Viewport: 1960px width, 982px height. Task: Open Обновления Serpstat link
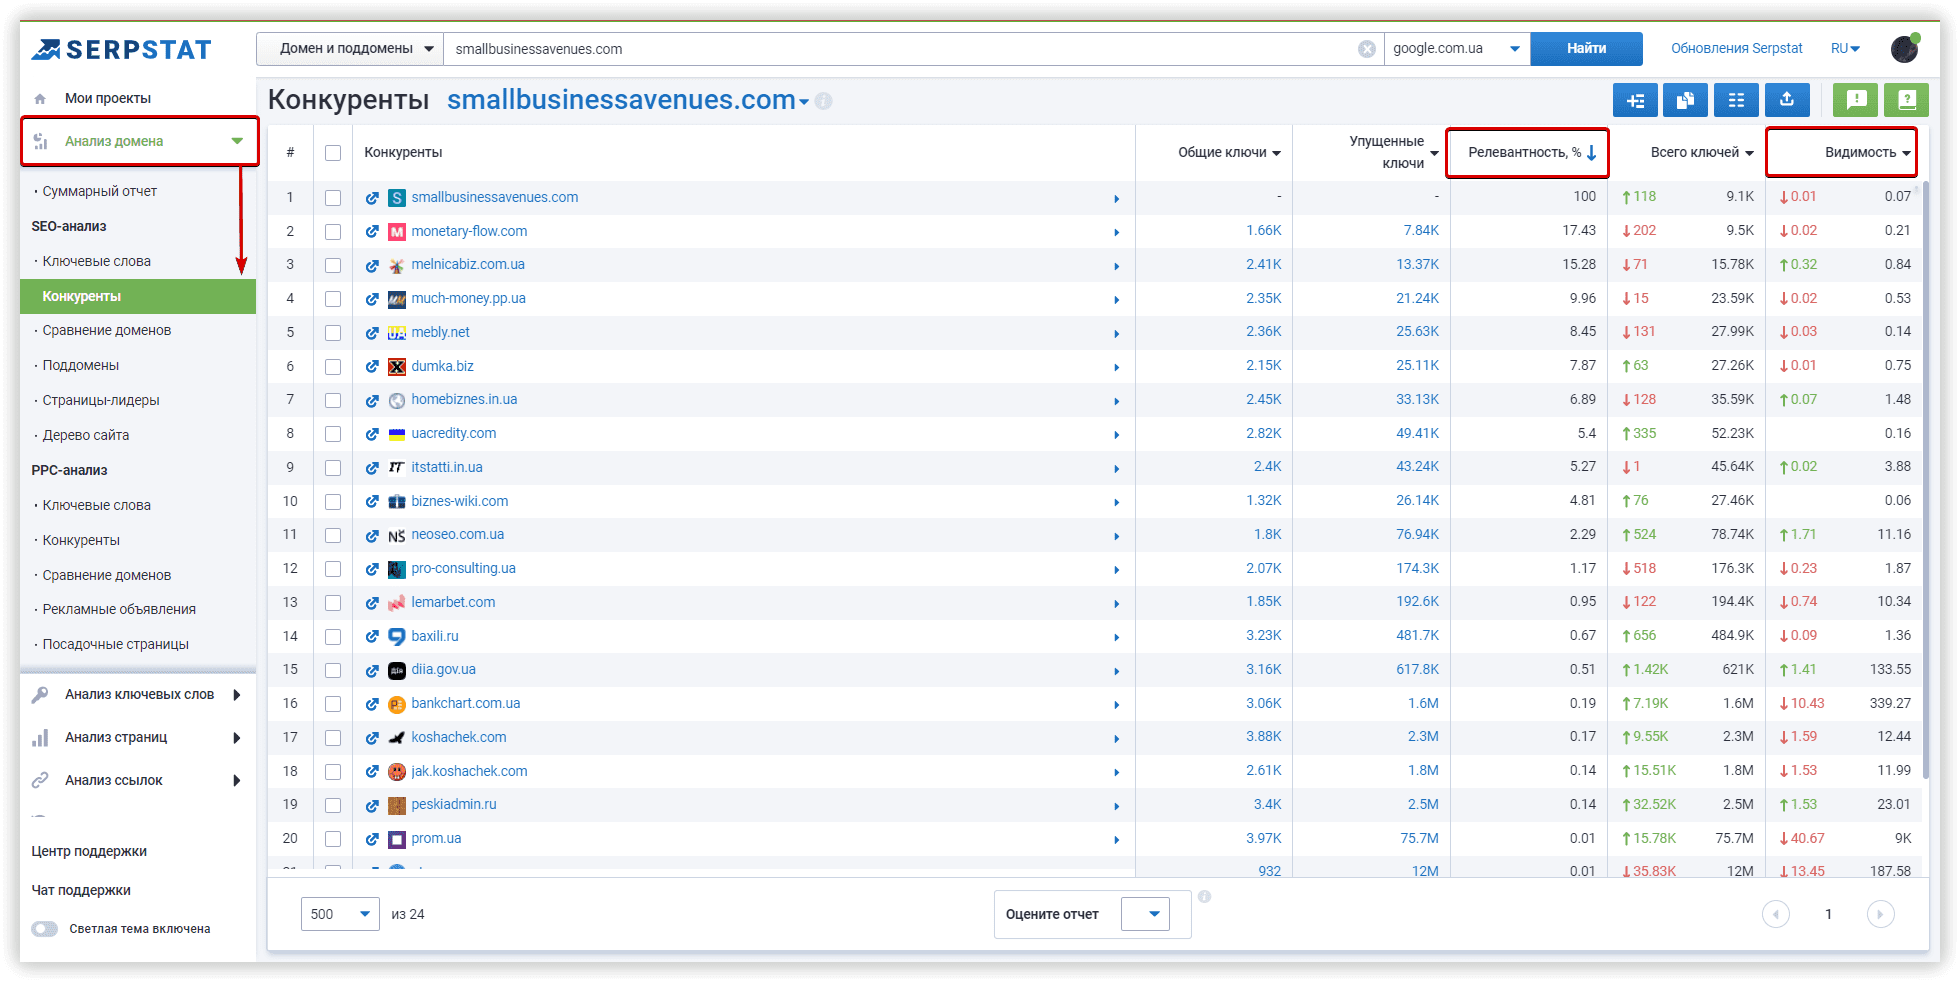[1737, 49]
